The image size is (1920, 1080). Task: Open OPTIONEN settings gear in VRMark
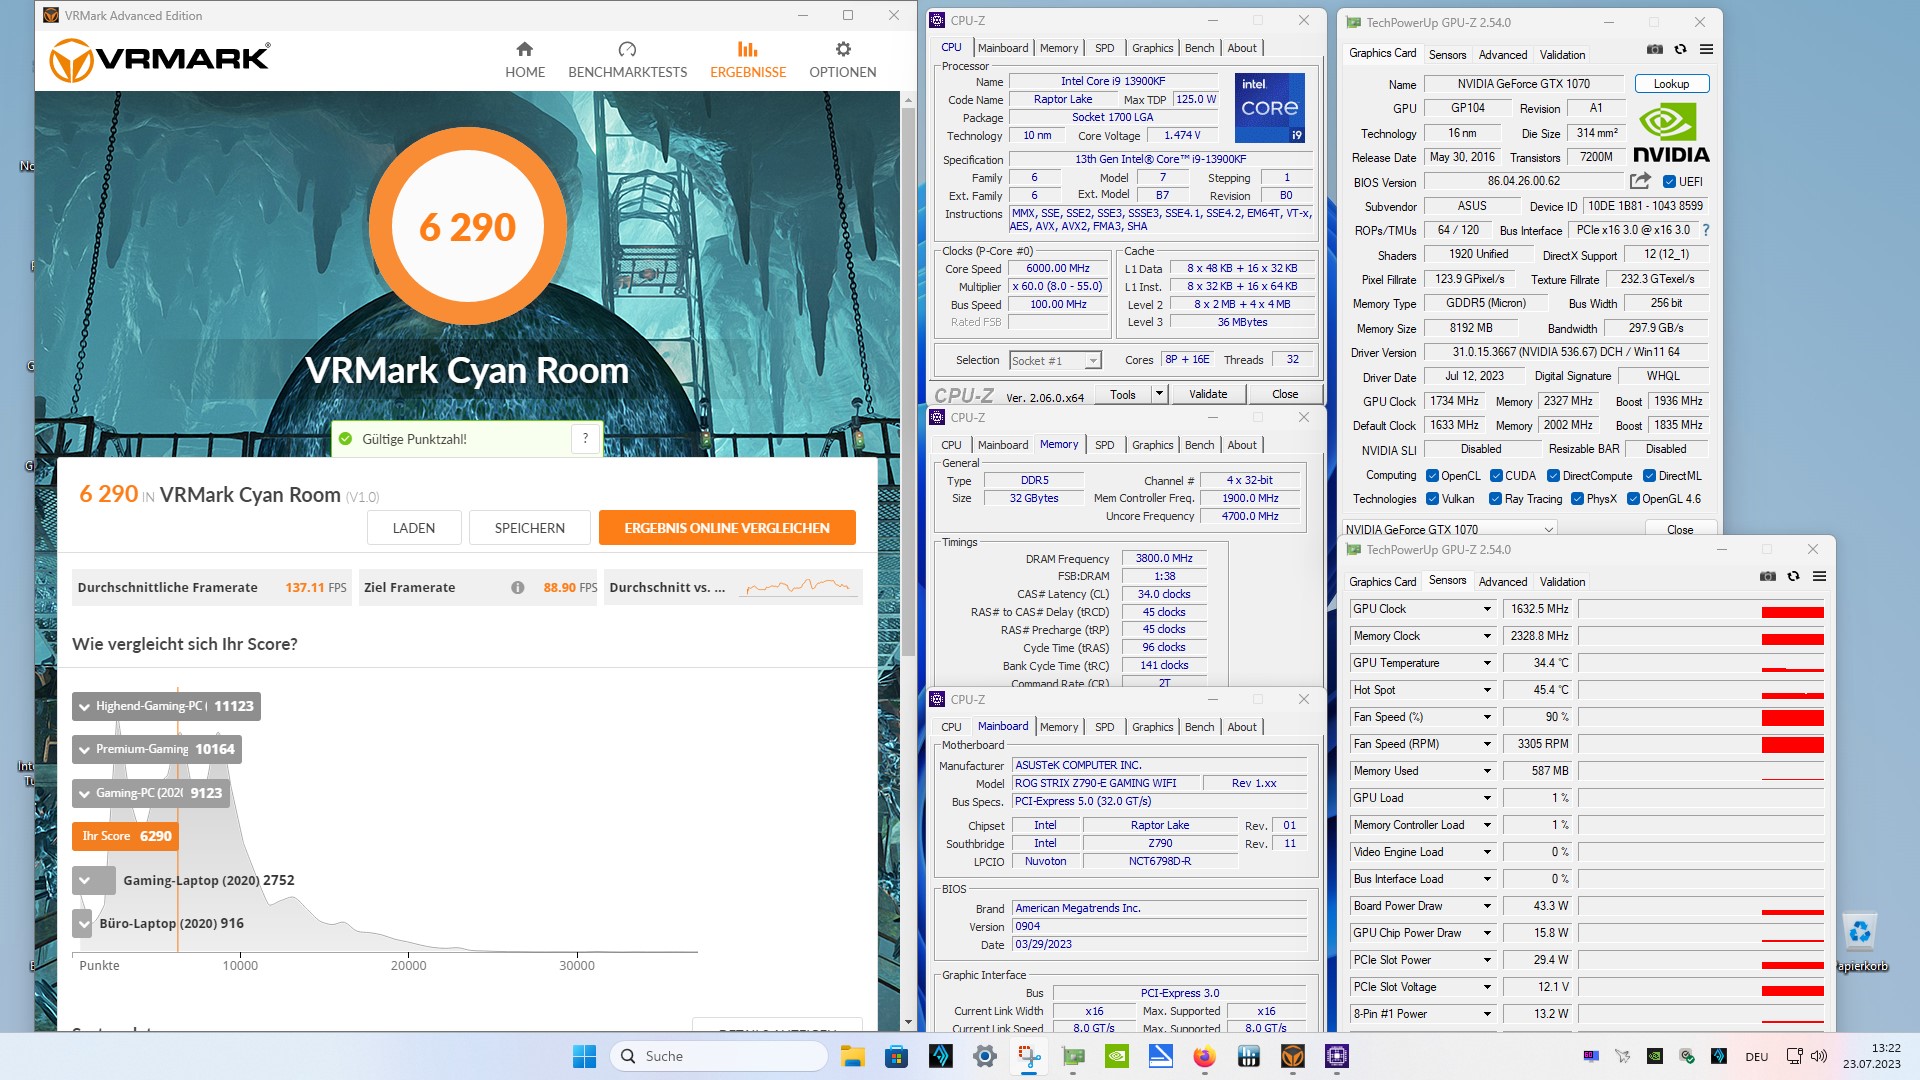(x=842, y=60)
